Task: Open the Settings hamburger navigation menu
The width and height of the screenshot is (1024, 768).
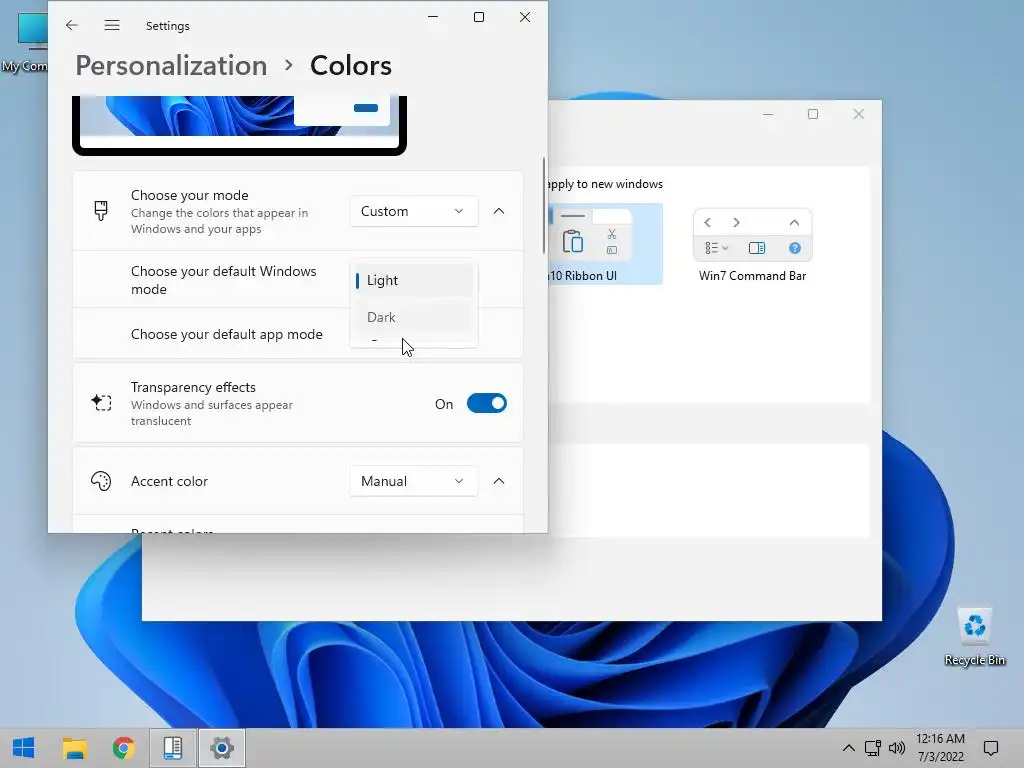Action: 112,25
